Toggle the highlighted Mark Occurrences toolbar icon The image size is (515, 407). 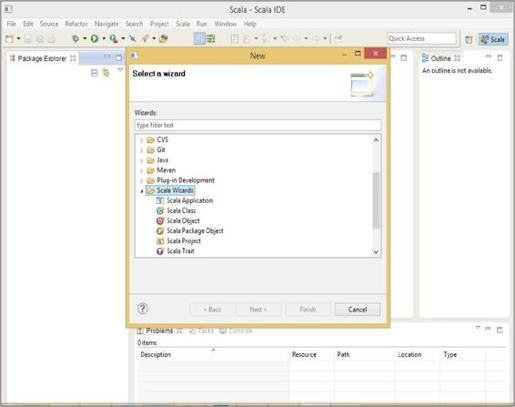tap(199, 39)
